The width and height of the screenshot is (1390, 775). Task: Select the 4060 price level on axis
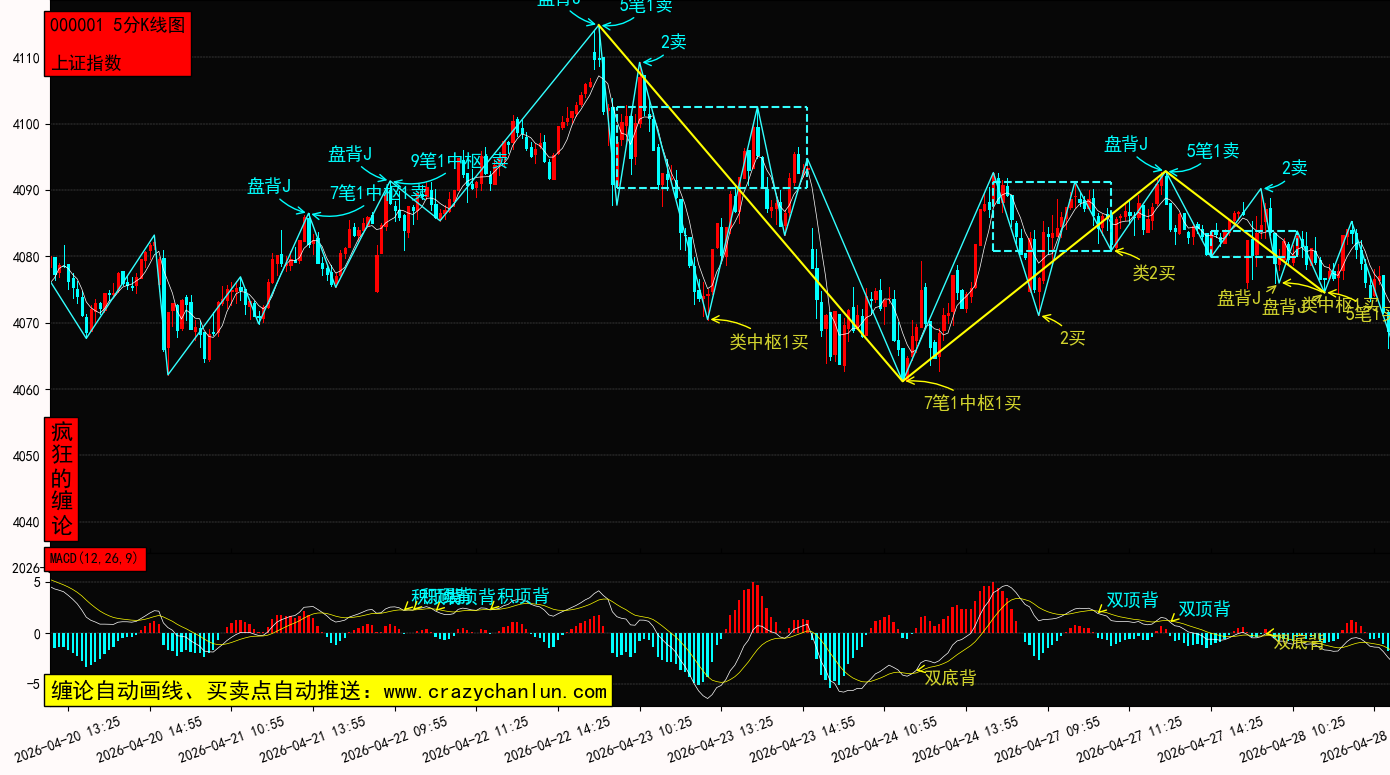click(26, 390)
